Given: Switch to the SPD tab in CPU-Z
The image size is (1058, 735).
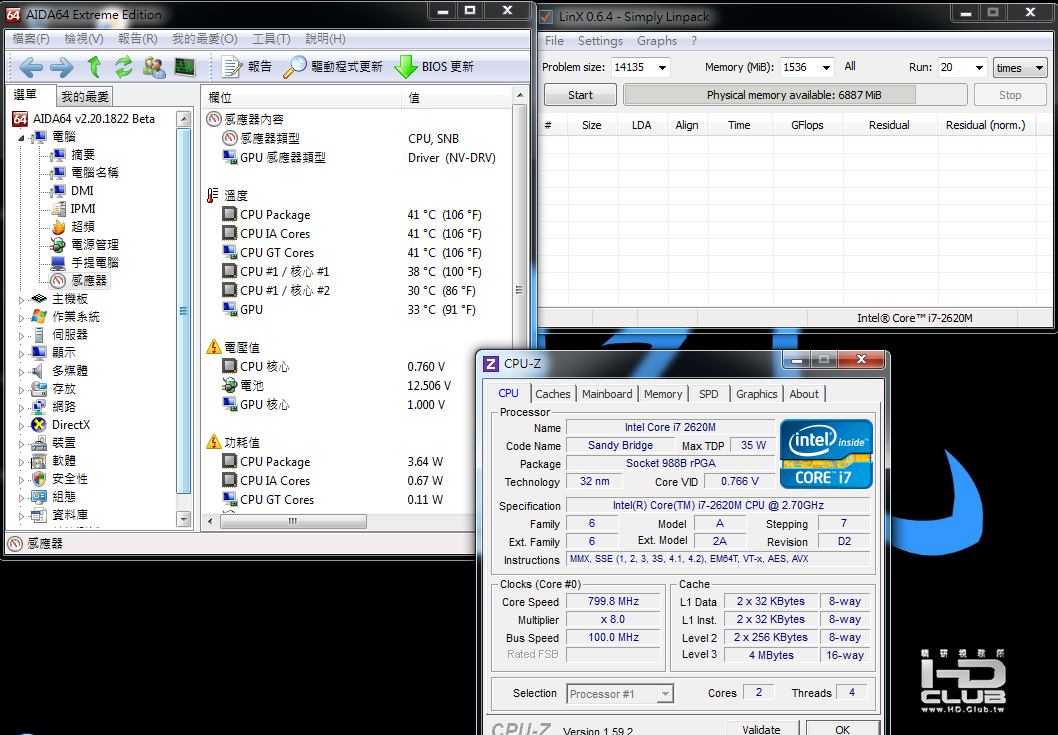Looking at the screenshot, I should tap(708, 393).
